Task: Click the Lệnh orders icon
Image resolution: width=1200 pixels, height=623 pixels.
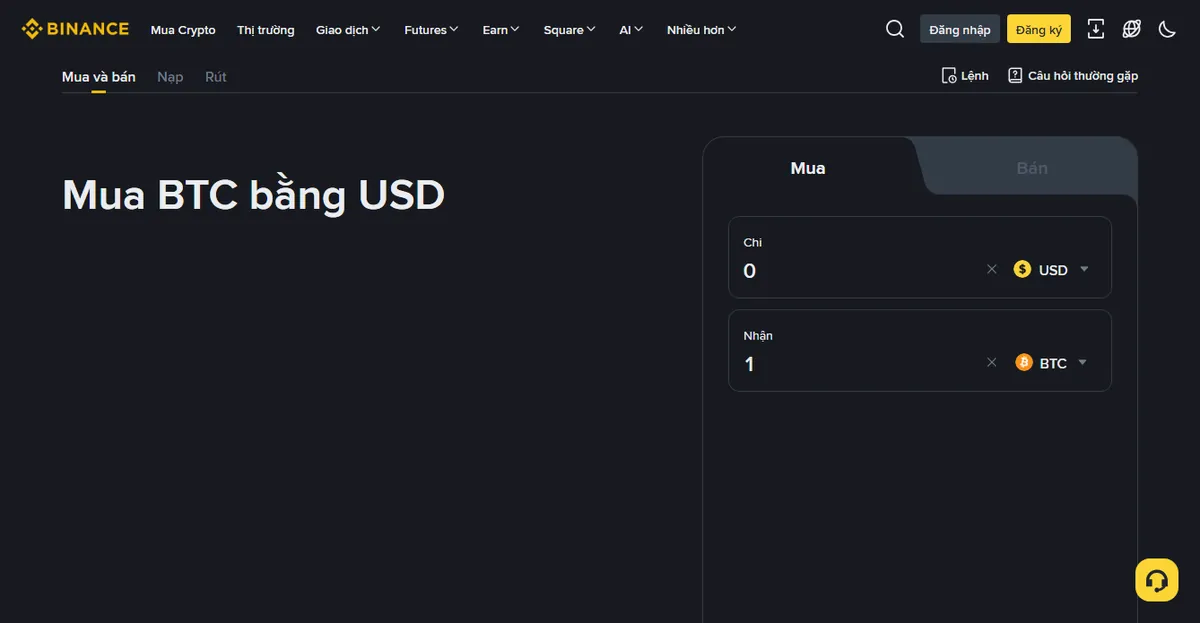Action: tap(949, 76)
